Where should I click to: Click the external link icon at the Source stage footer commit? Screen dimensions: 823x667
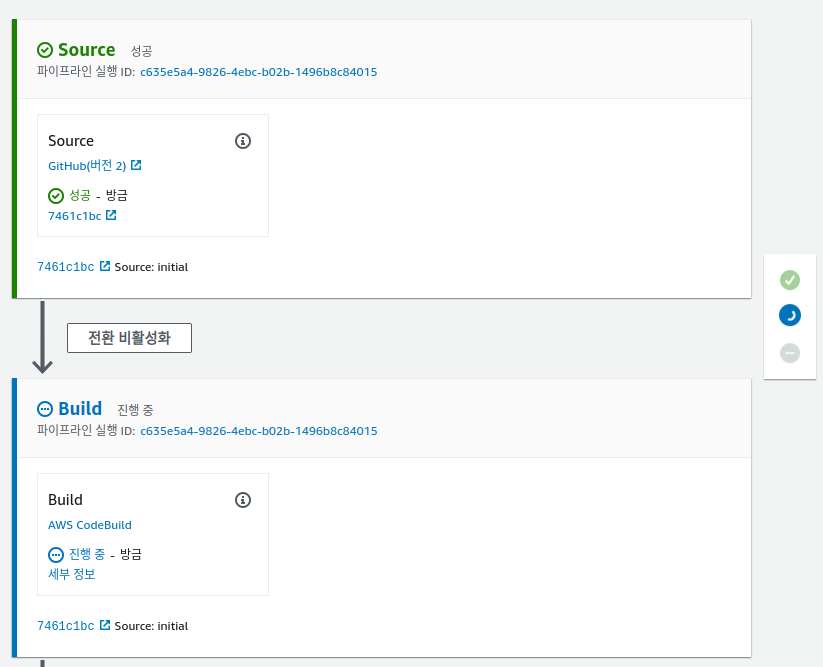[x=105, y=266]
